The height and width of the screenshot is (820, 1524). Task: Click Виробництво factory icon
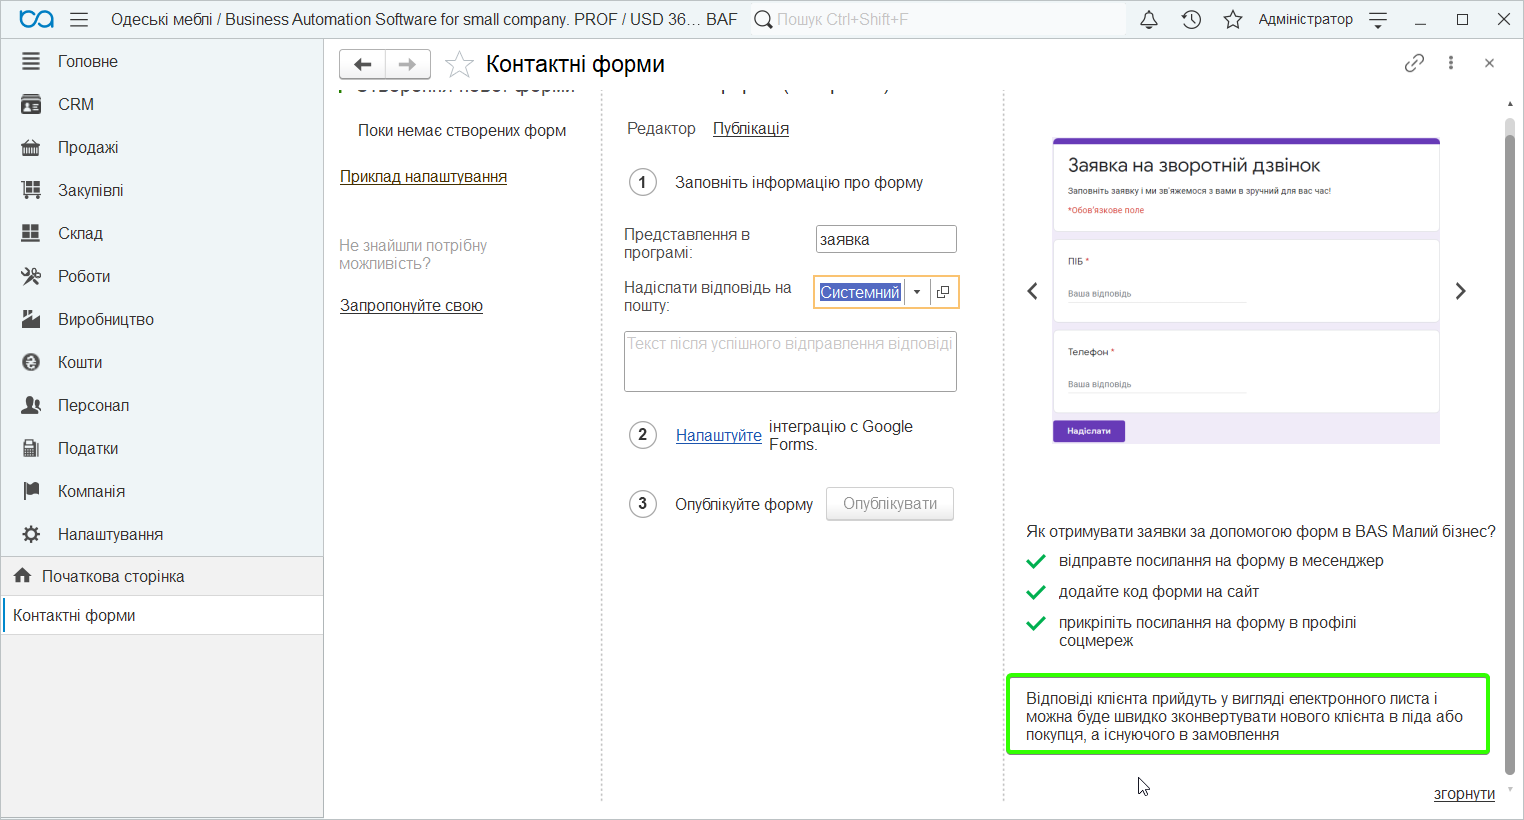click(31, 319)
